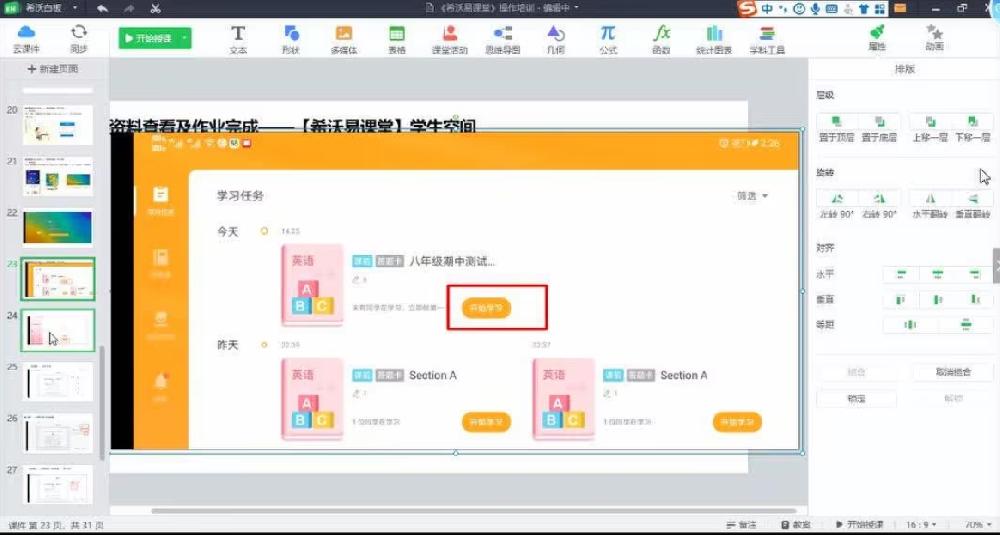Open the 70% zoom level dropdown
The width and height of the screenshot is (1000, 535).
[978, 525]
